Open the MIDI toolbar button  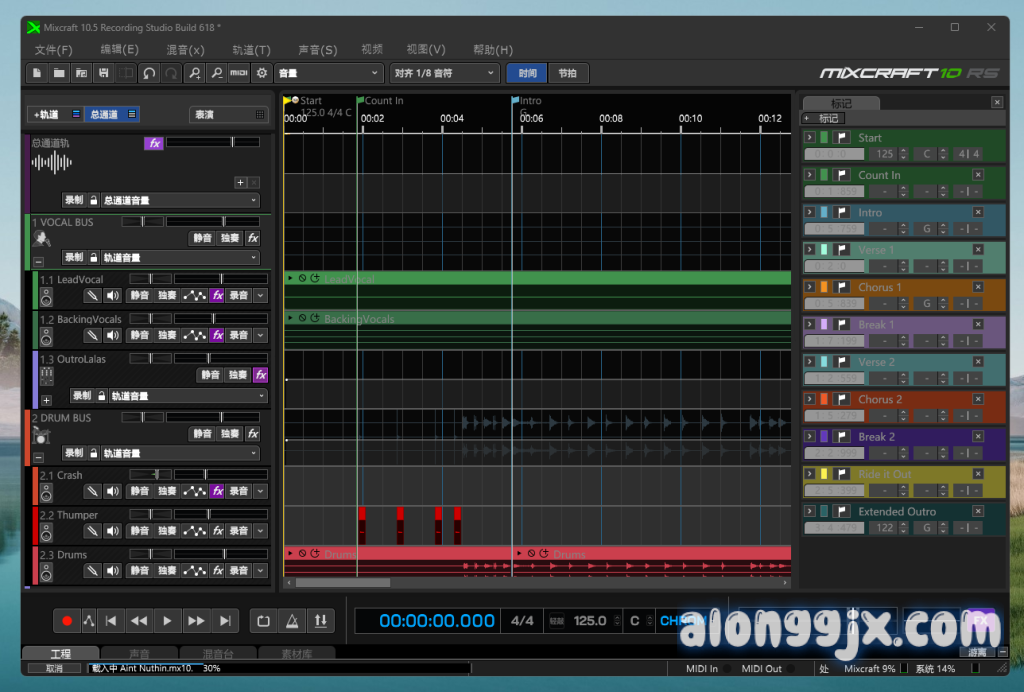click(239, 73)
